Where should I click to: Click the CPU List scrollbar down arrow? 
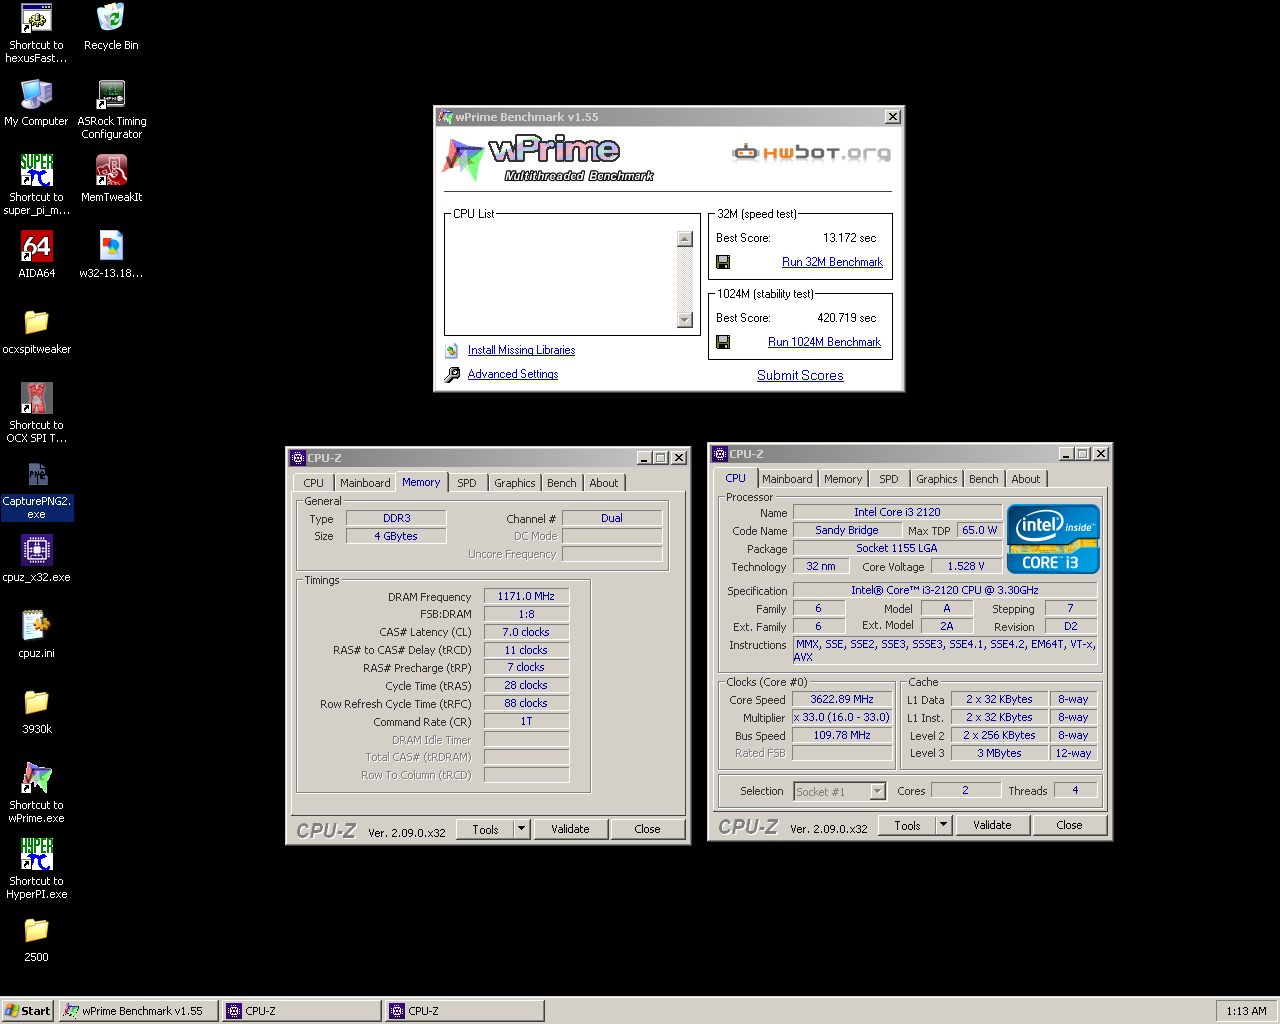[685, 320]
